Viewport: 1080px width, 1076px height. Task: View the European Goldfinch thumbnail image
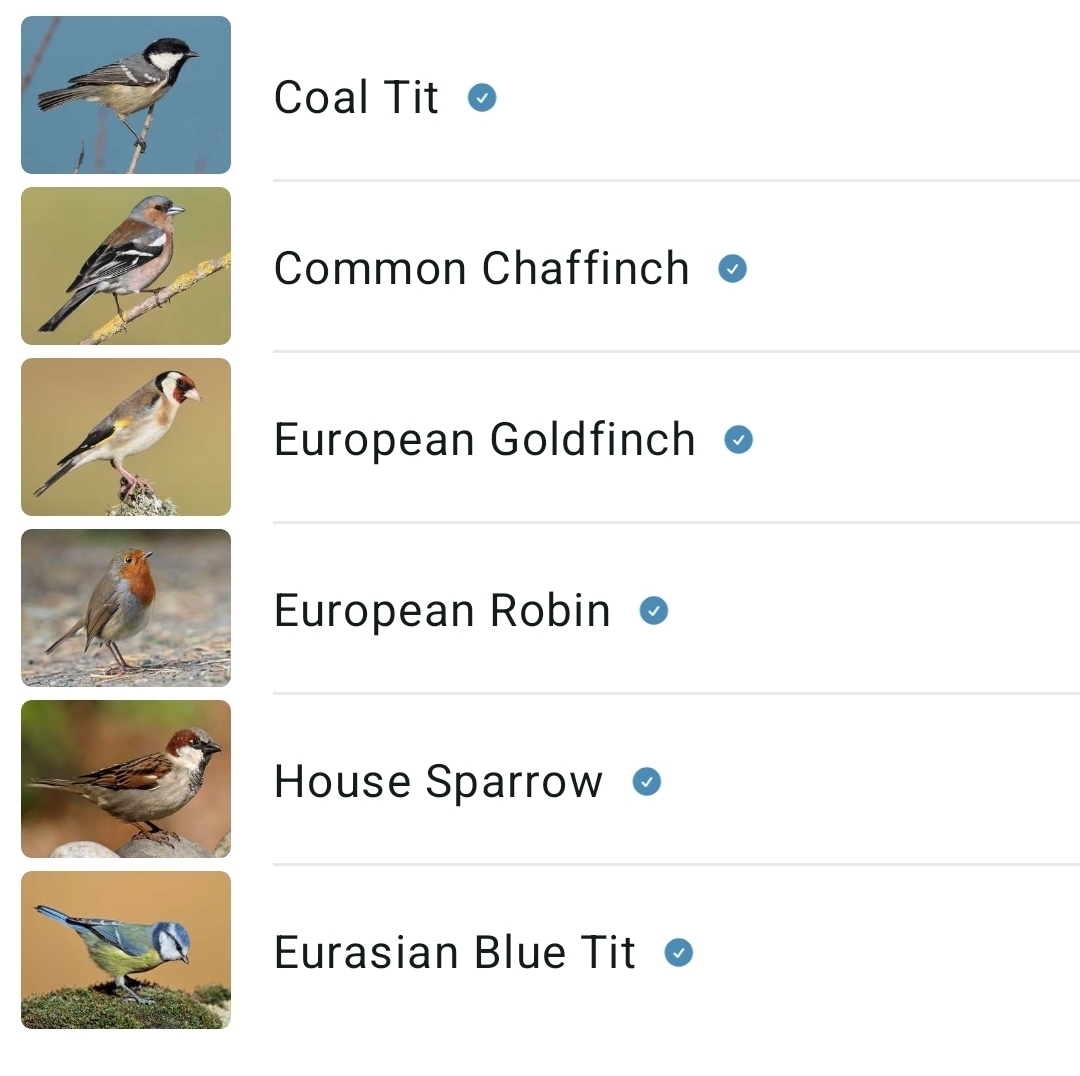126,437
